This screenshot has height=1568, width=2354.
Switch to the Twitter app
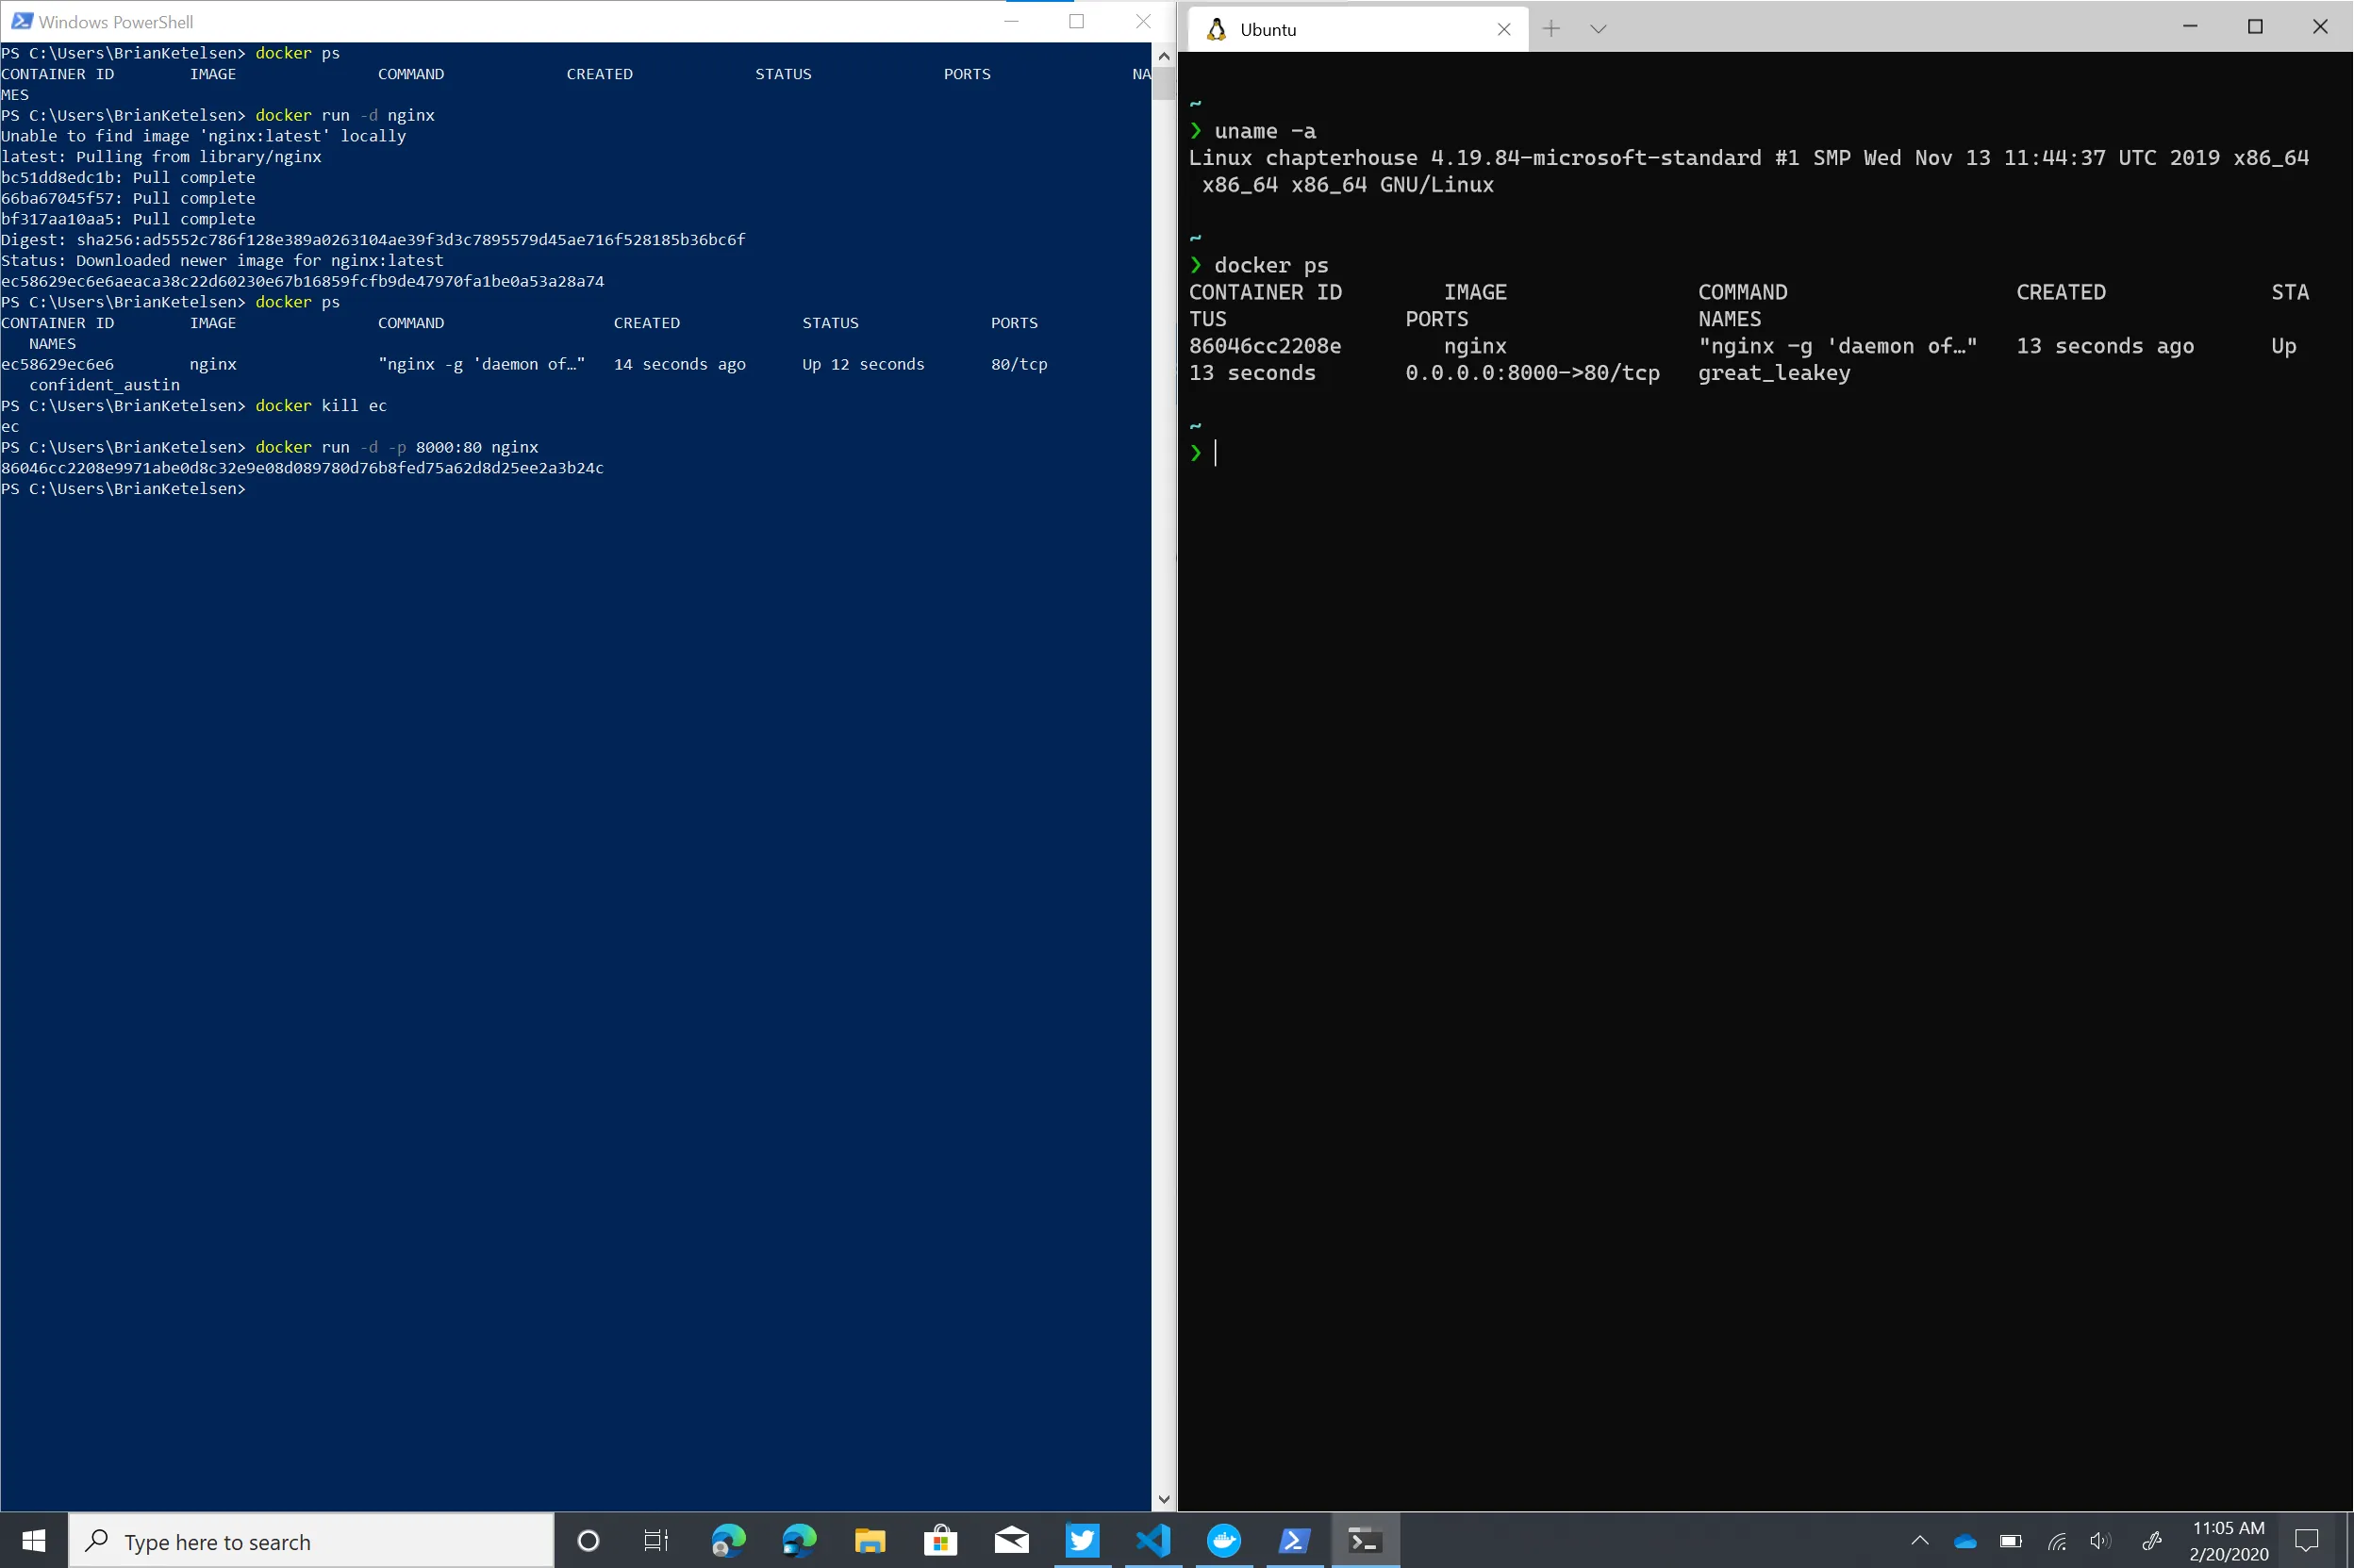click(x=1082, y=1541)
